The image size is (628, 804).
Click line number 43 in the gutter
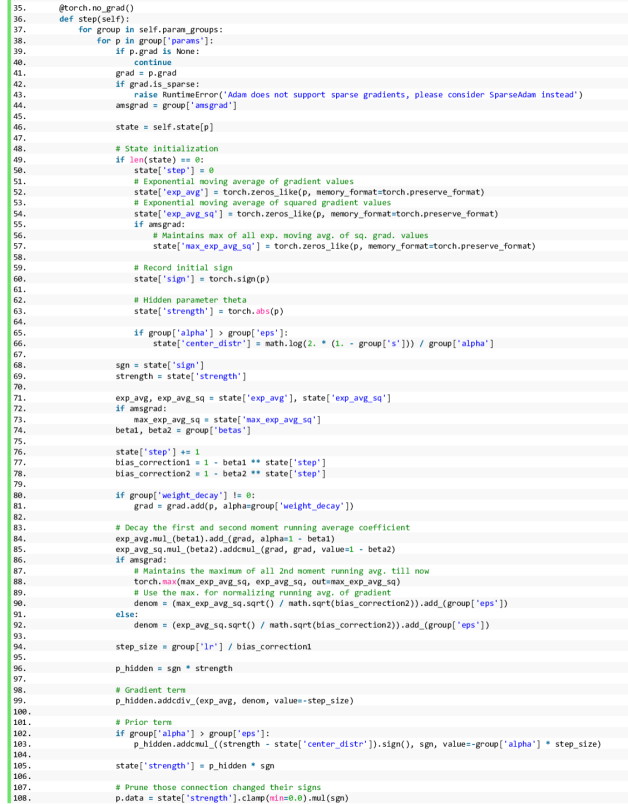[x=17, y=94]
